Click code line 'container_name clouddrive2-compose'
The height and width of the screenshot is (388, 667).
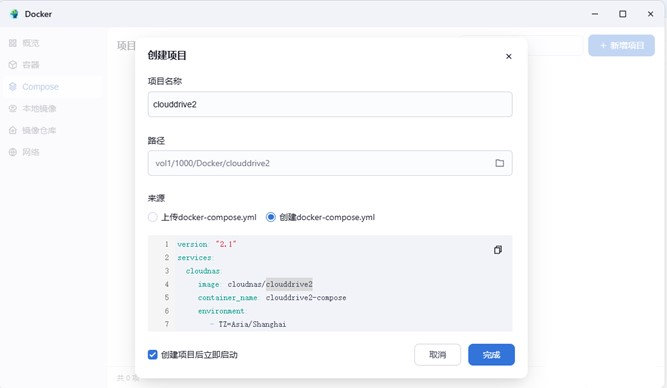tap(272, 297)
